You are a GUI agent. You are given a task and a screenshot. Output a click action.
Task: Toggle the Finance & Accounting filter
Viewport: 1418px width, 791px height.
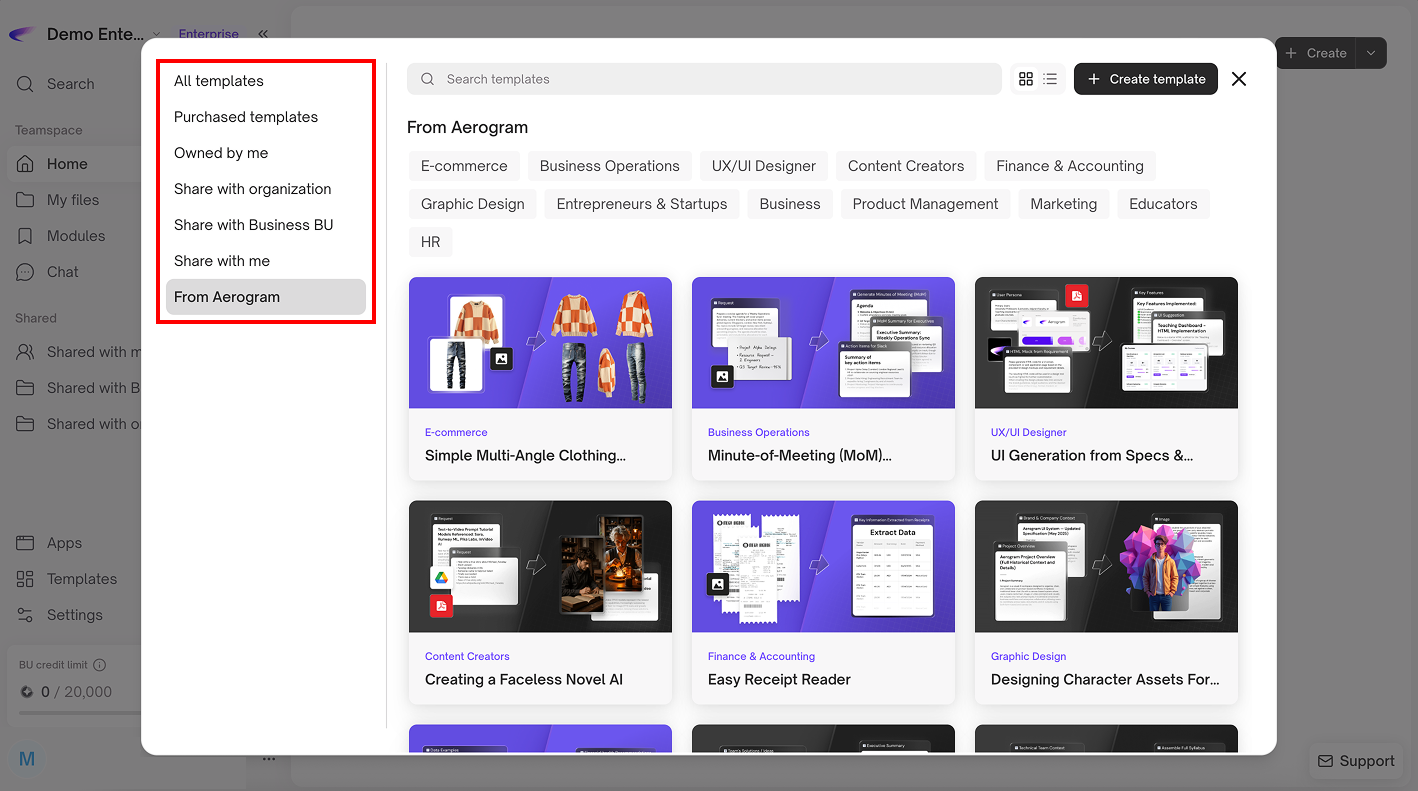[1069, 166]
